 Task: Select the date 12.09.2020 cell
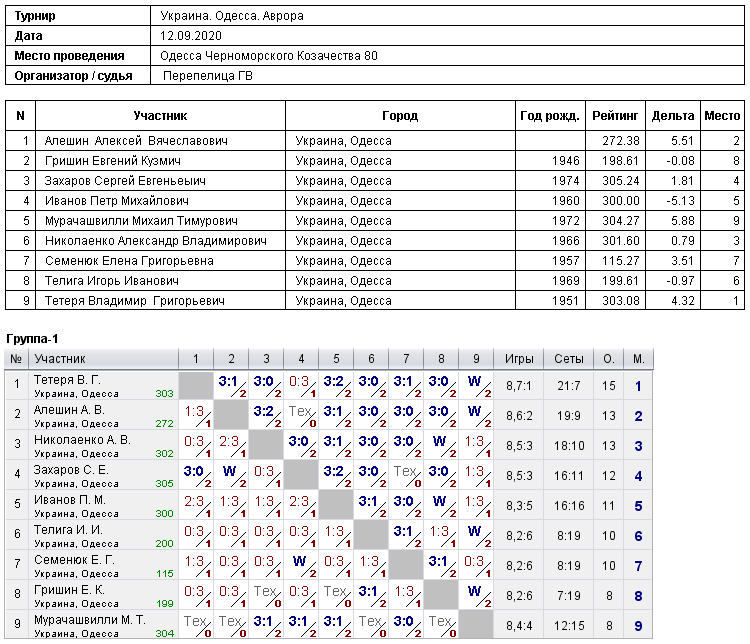click(x=447, y=36)
